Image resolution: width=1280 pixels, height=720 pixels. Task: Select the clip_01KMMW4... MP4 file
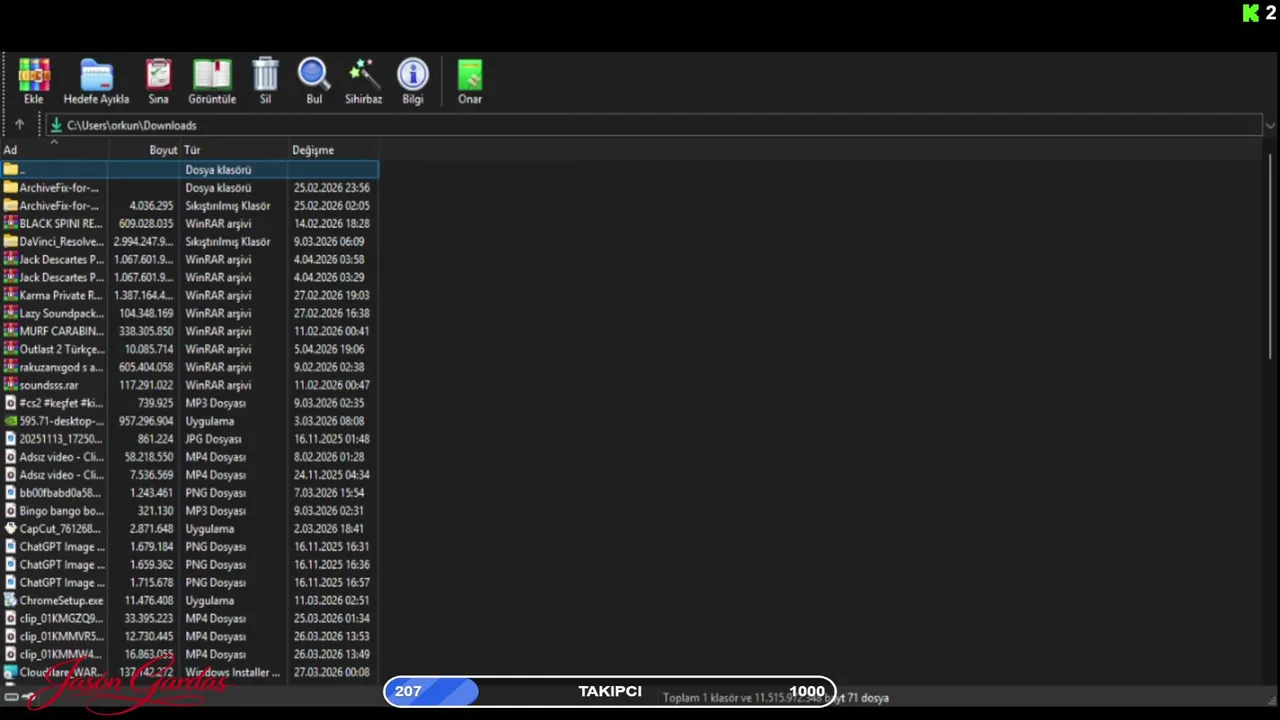(x=189, y=655)
